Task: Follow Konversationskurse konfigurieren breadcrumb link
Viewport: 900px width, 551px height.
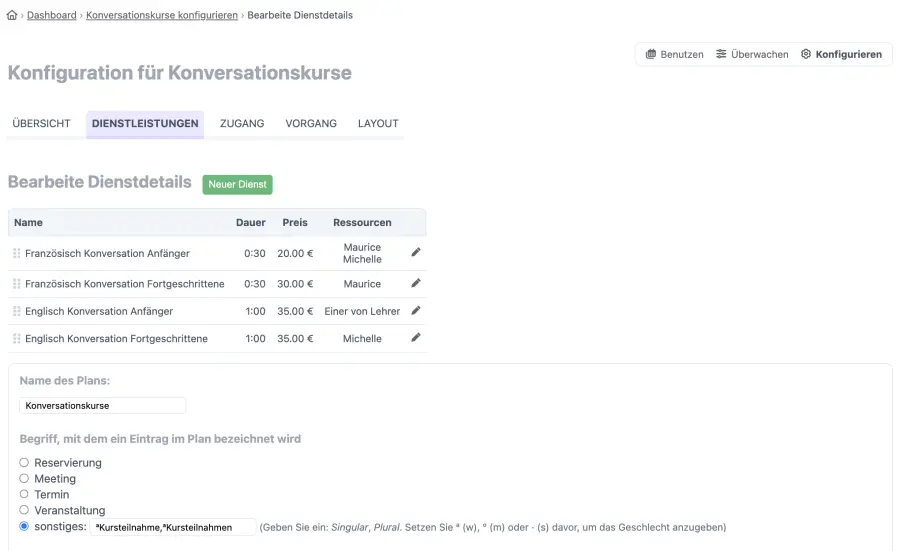Action: (x=162, y=15)
